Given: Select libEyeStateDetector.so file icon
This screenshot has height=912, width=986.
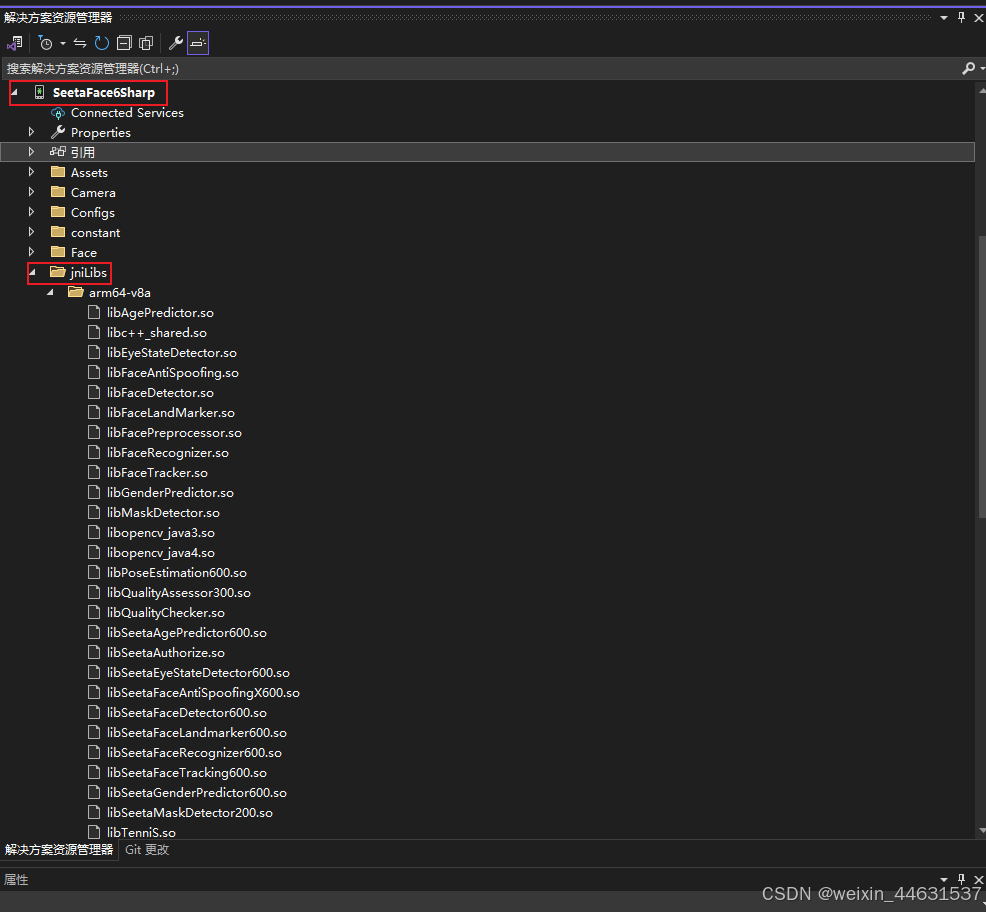Looking at the screenshot, I should [x=94, y=352].
